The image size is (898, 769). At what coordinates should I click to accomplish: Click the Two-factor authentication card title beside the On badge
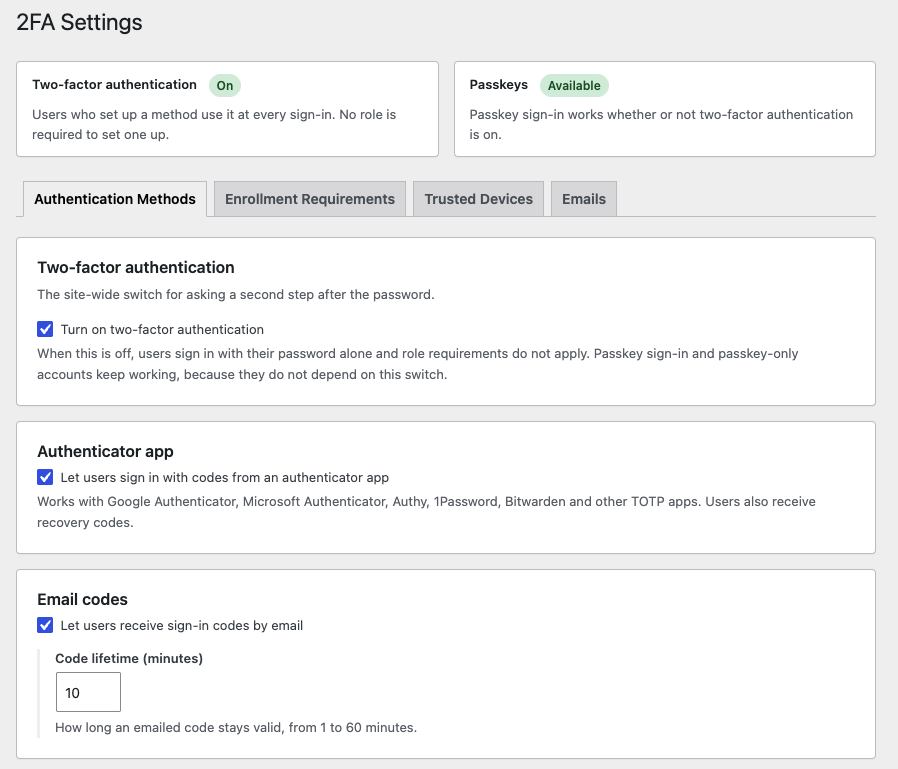[114, 85]
